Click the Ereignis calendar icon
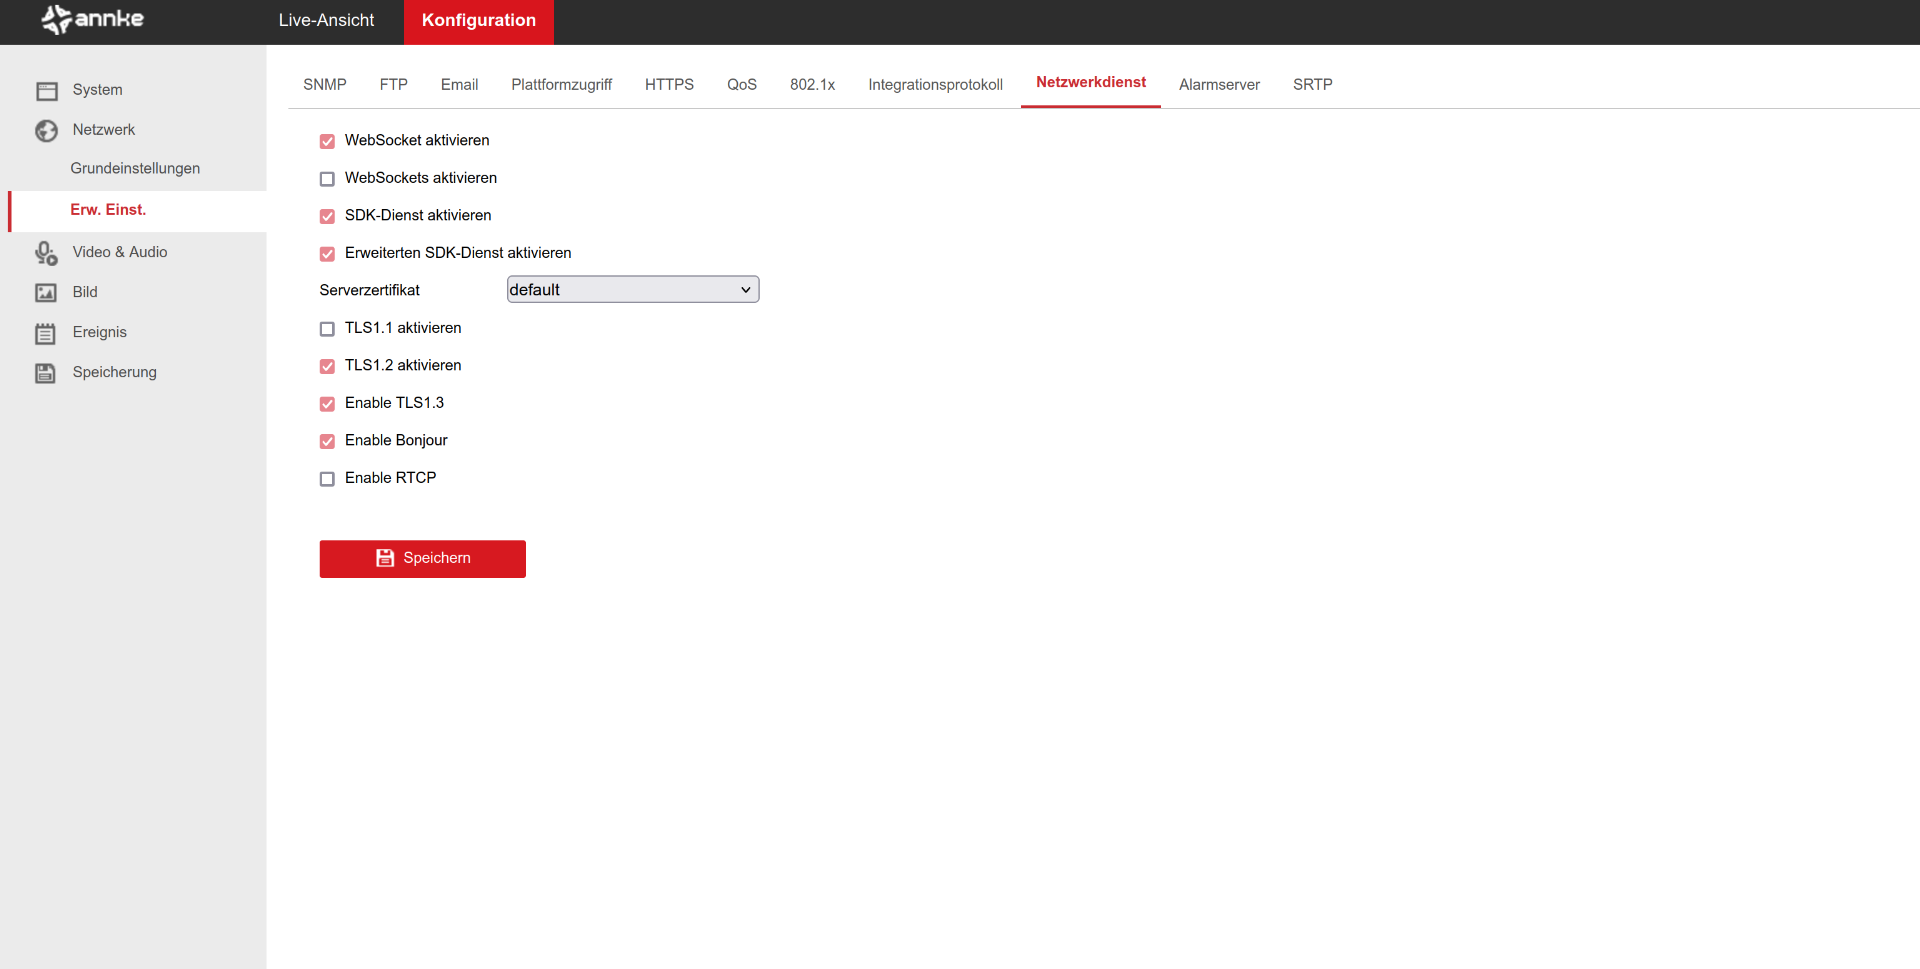The image size is (1920, 969). [46, 333]
